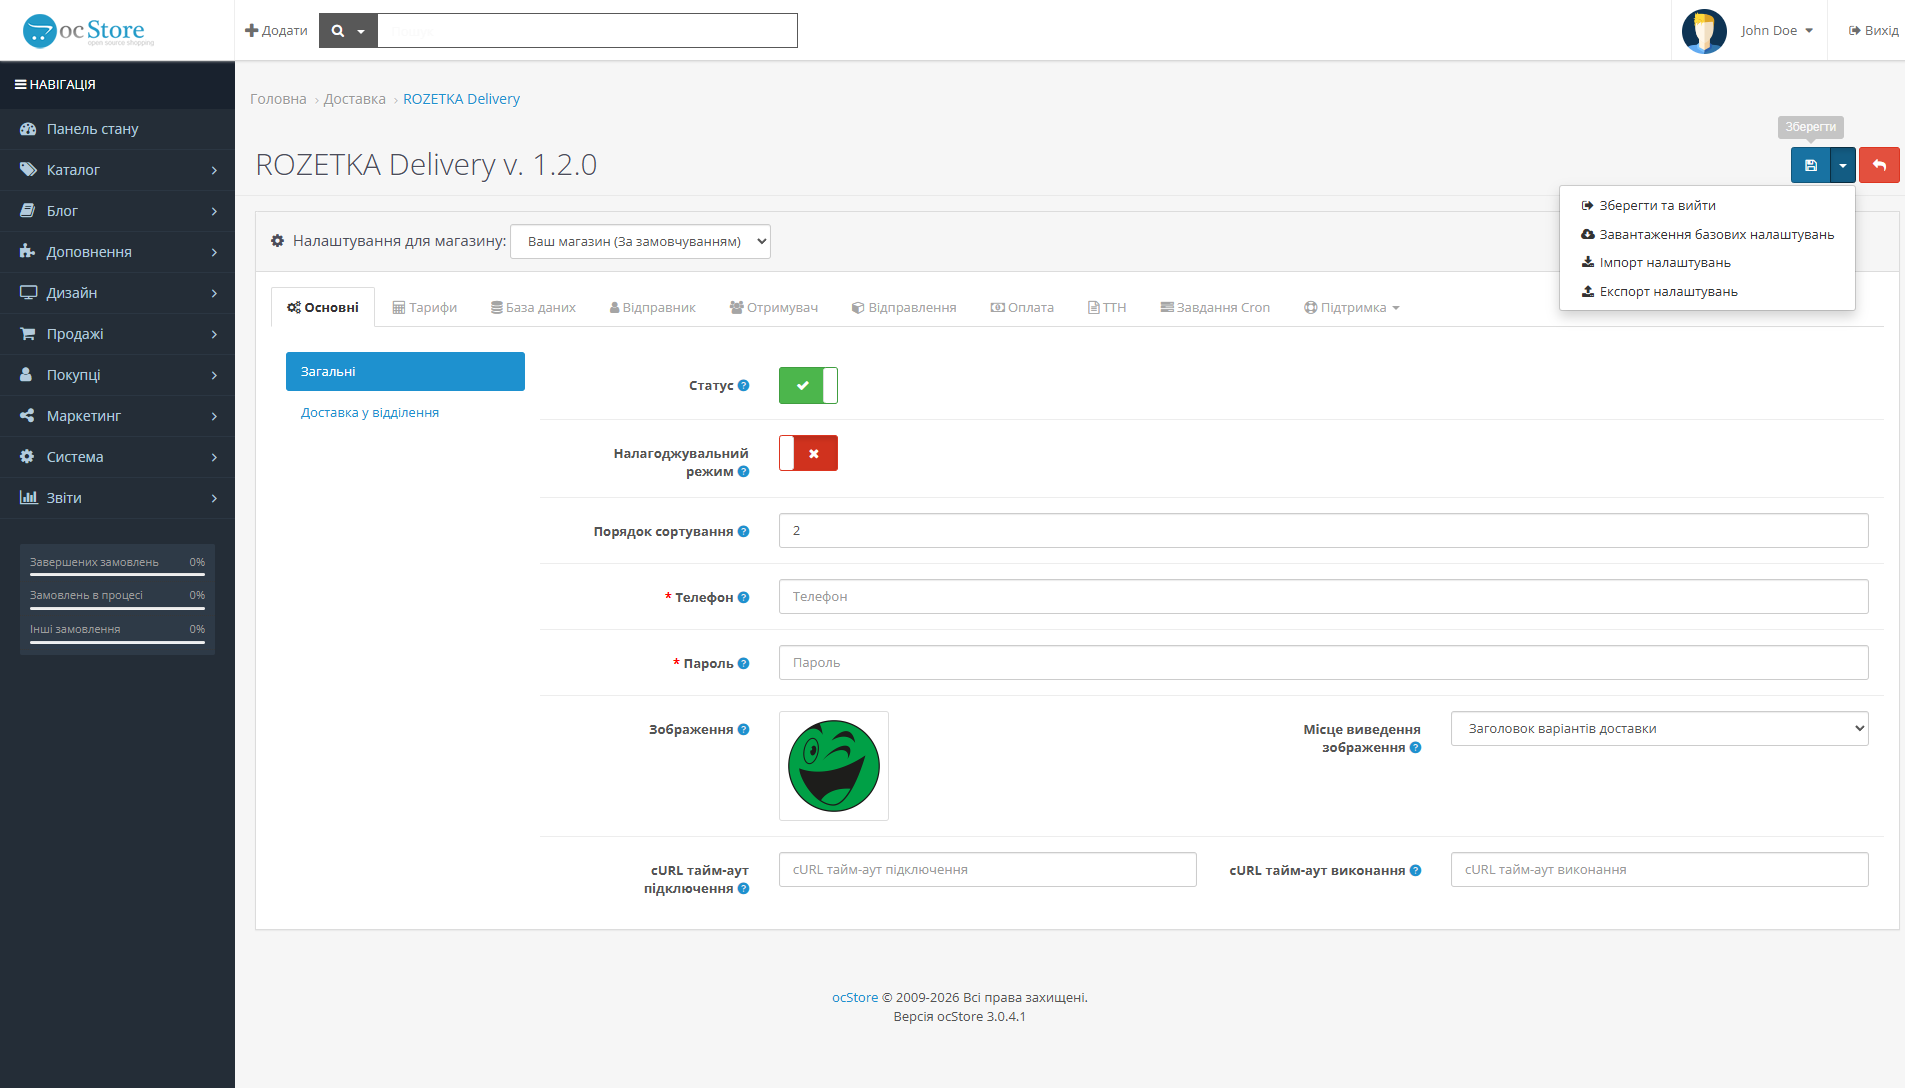Click the Телефон input field
This screenshot has width=1905, height=1088.
pos(1323,597)
